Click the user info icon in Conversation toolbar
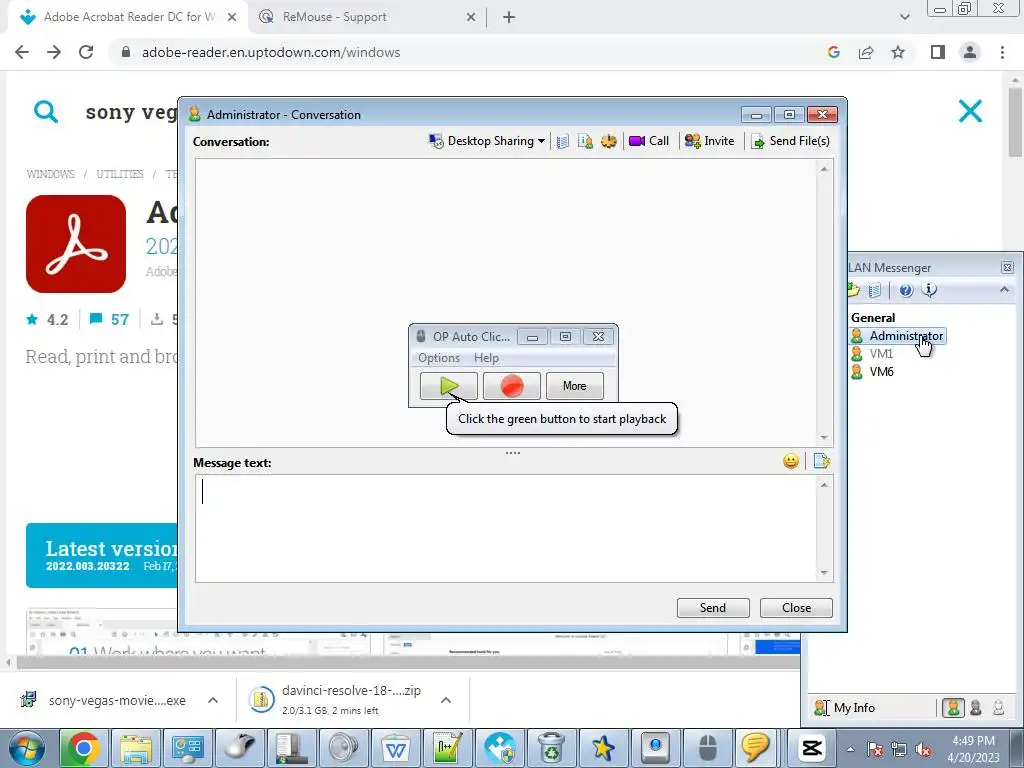 pyautogui.click(x=585, y=141)
